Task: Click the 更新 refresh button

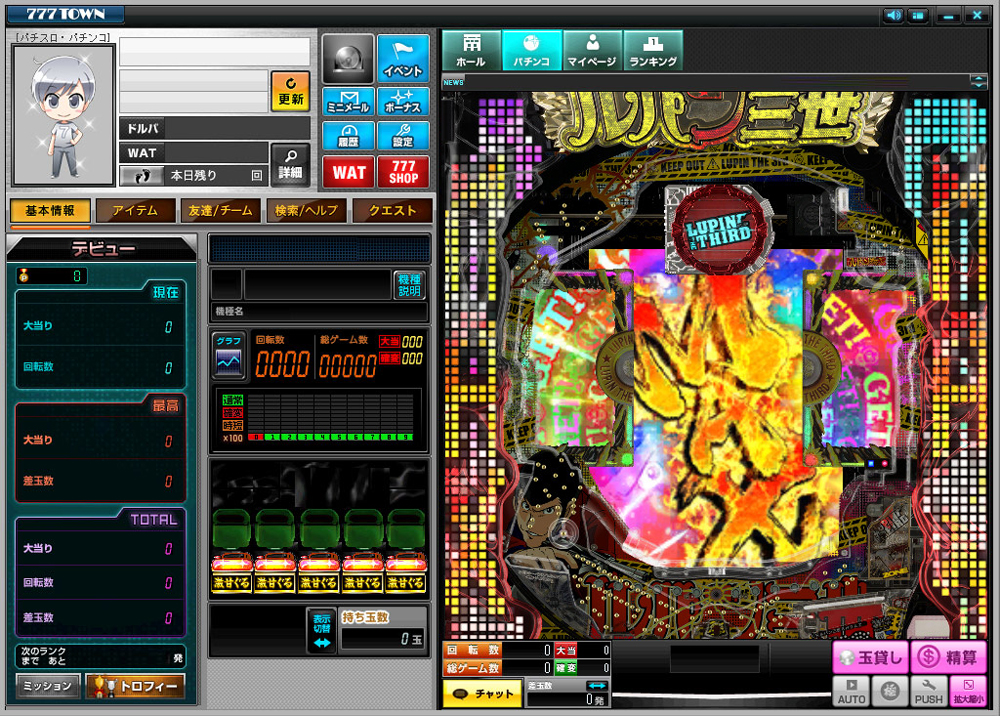Action: click(290, 91)
